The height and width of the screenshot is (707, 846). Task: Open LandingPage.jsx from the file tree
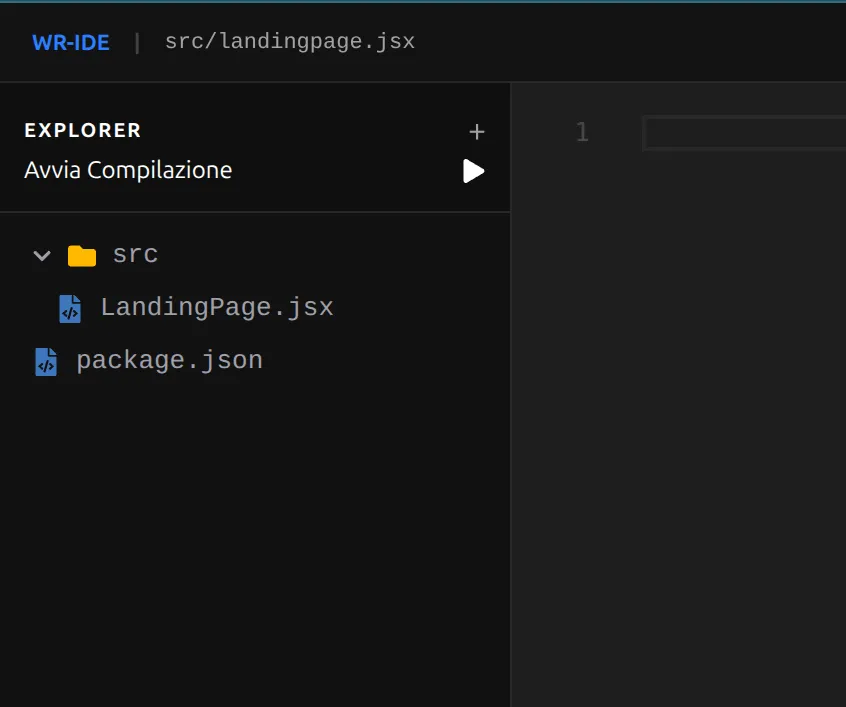[216, 308]
